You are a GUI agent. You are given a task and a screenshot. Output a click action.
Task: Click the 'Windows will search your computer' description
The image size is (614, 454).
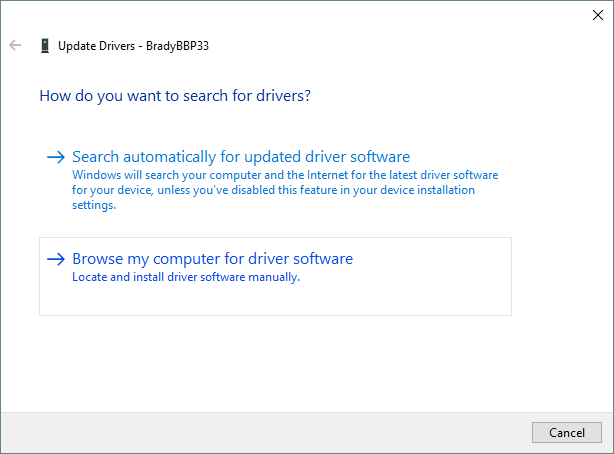tap(285, 190)
